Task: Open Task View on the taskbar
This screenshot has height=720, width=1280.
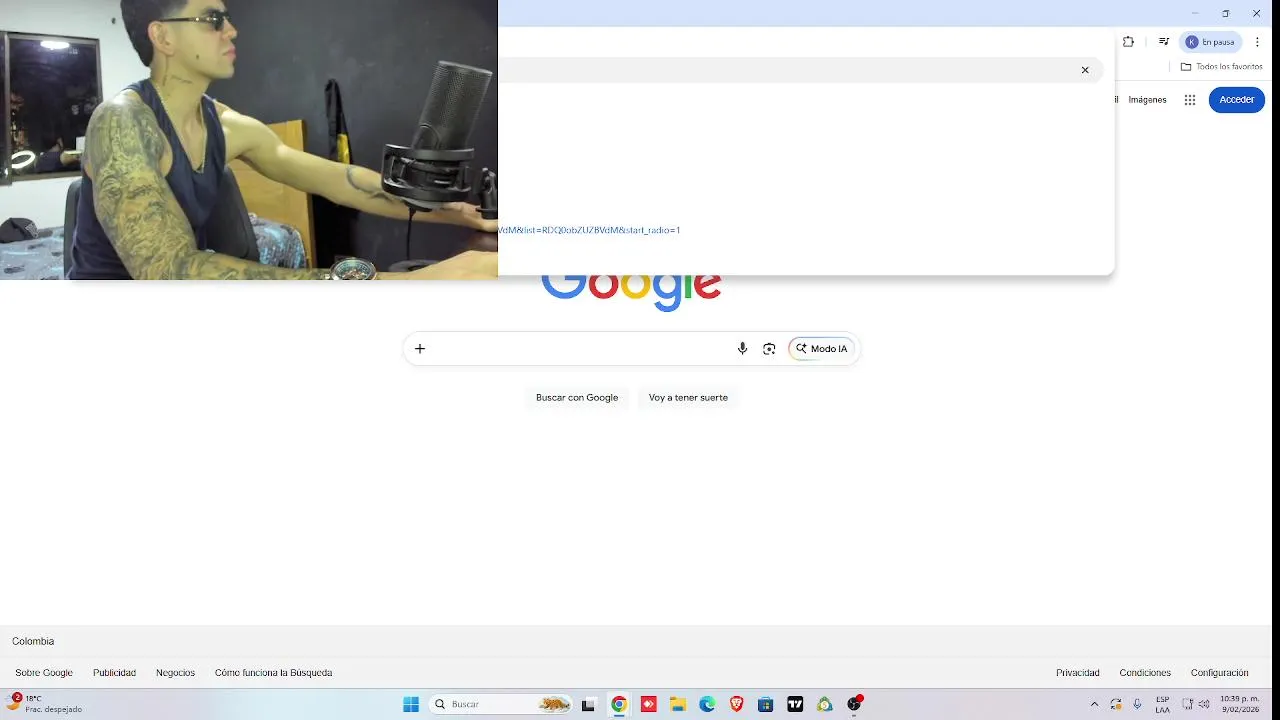Action: click(588, 704)
